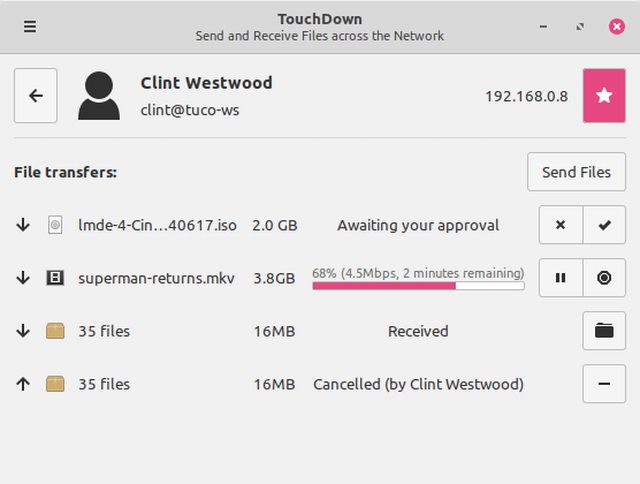Viewport: 640px width, 484px height.
Task: Click the ISO disc file icon
Action: [x=55, y=225]
